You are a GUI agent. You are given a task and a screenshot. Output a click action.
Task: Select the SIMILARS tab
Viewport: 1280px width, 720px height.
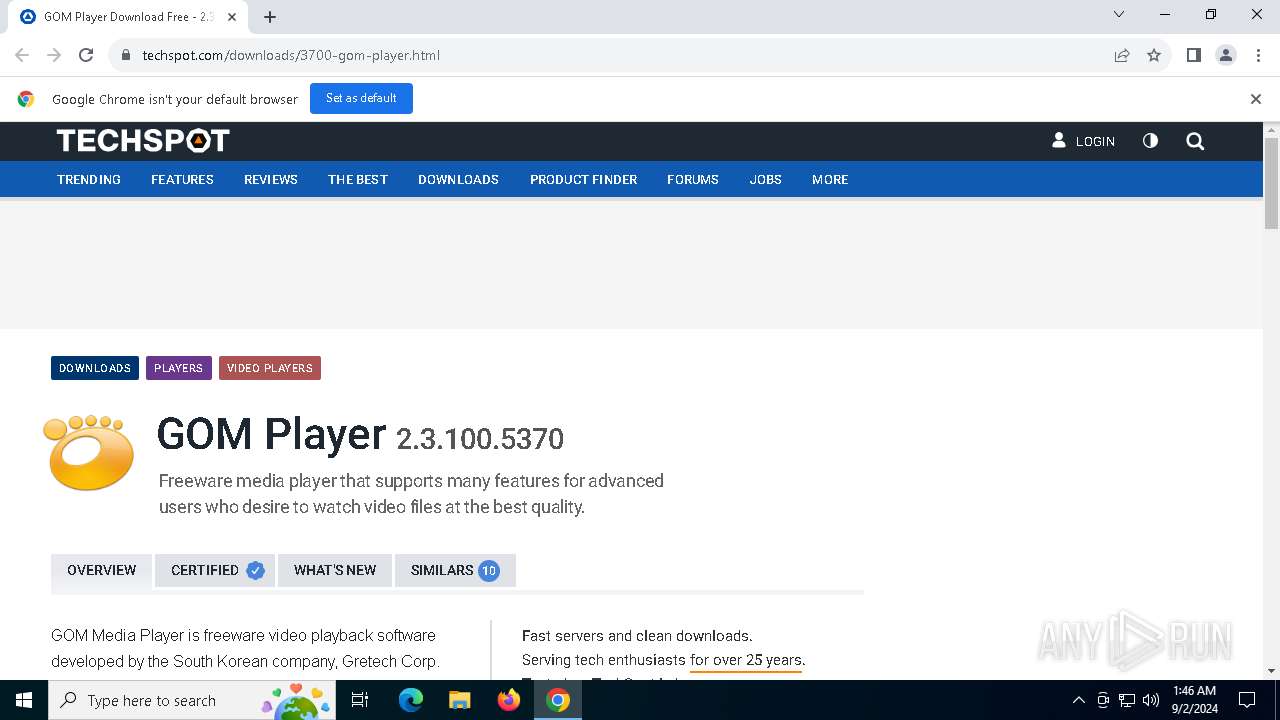tap(455, 570)
